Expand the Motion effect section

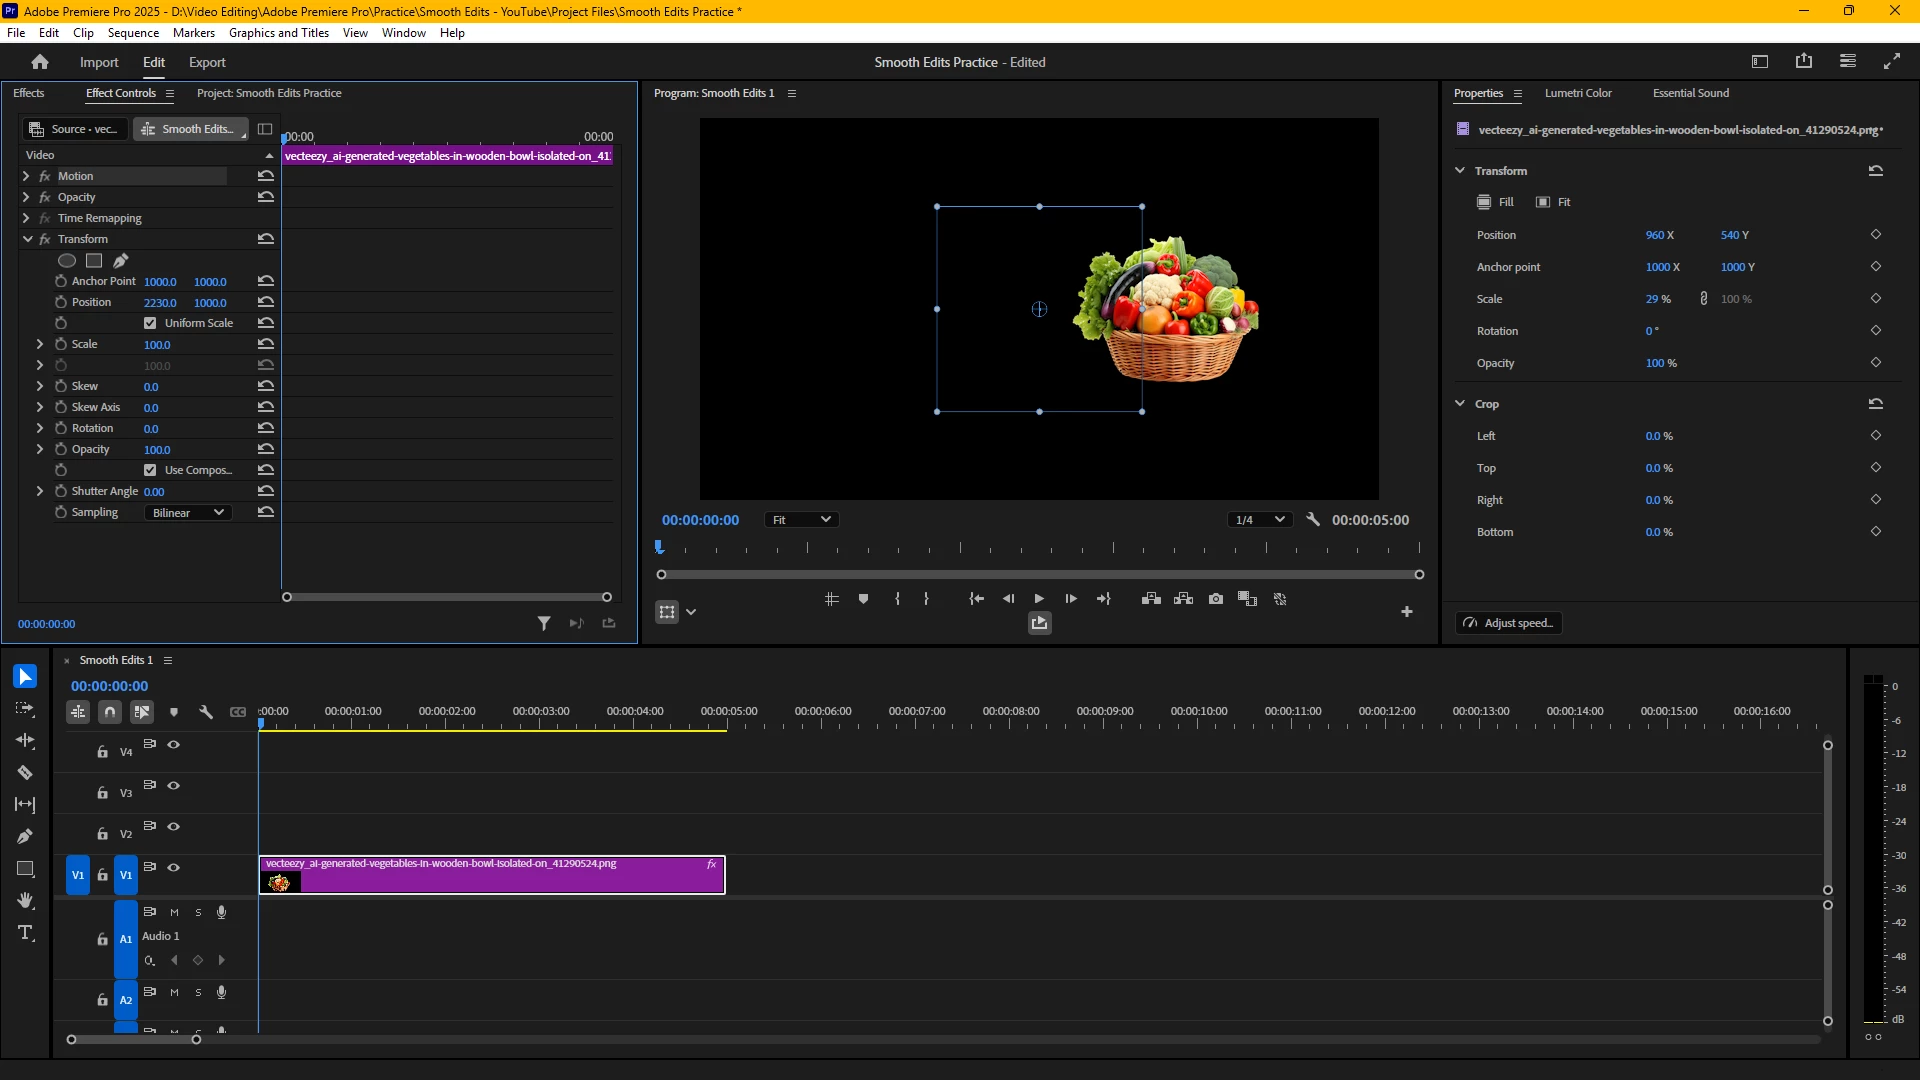pyautogui.click(x=26, y=176)
